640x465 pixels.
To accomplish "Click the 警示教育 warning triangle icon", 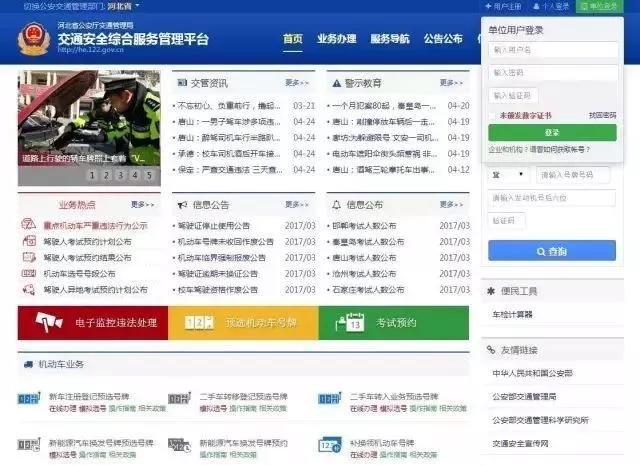I will pos(336,83).
